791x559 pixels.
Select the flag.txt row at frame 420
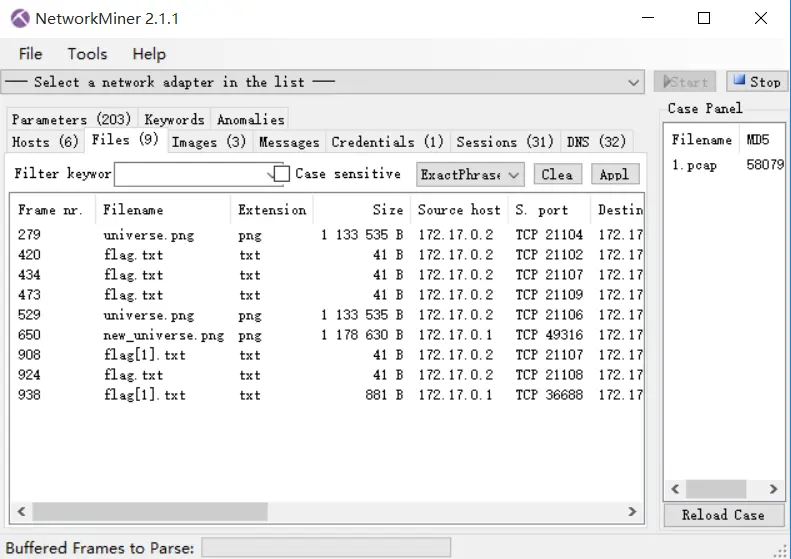(327, 255)
